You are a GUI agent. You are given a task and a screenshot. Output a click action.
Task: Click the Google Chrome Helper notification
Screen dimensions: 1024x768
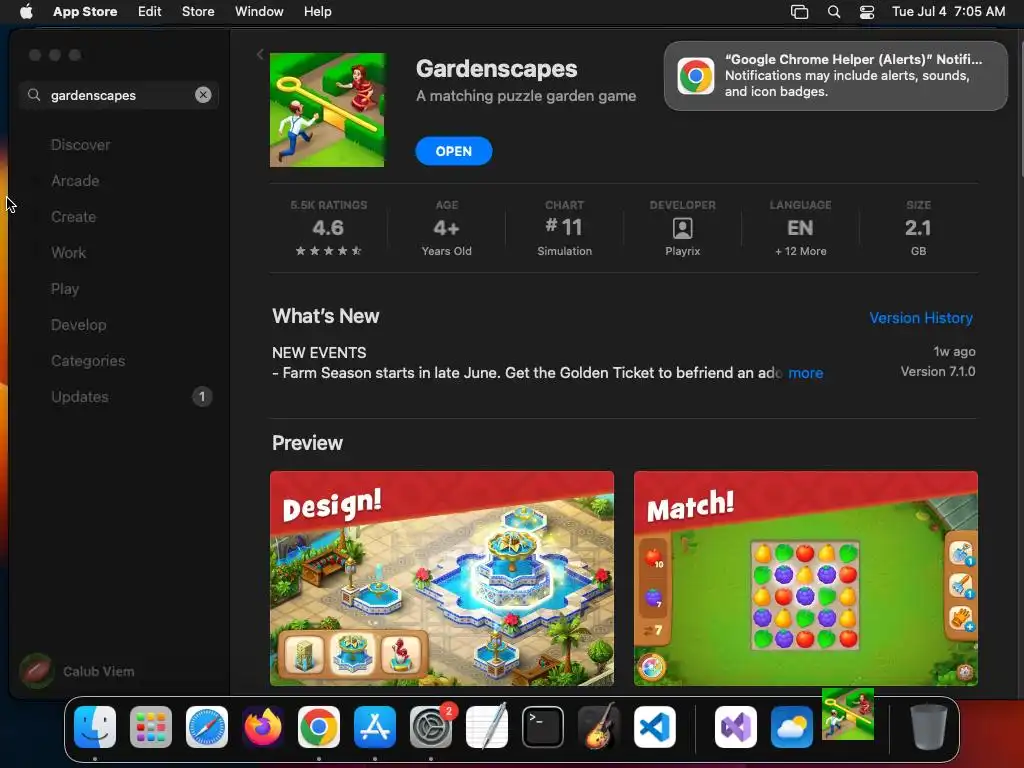[835, 76]
